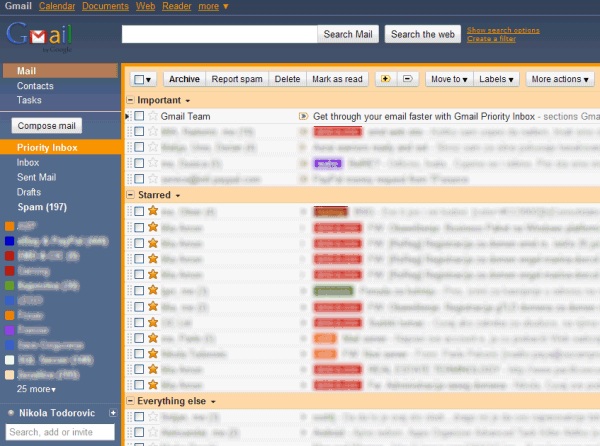Click chat status dot beside Nikola Todorovic

coord(10,412)
